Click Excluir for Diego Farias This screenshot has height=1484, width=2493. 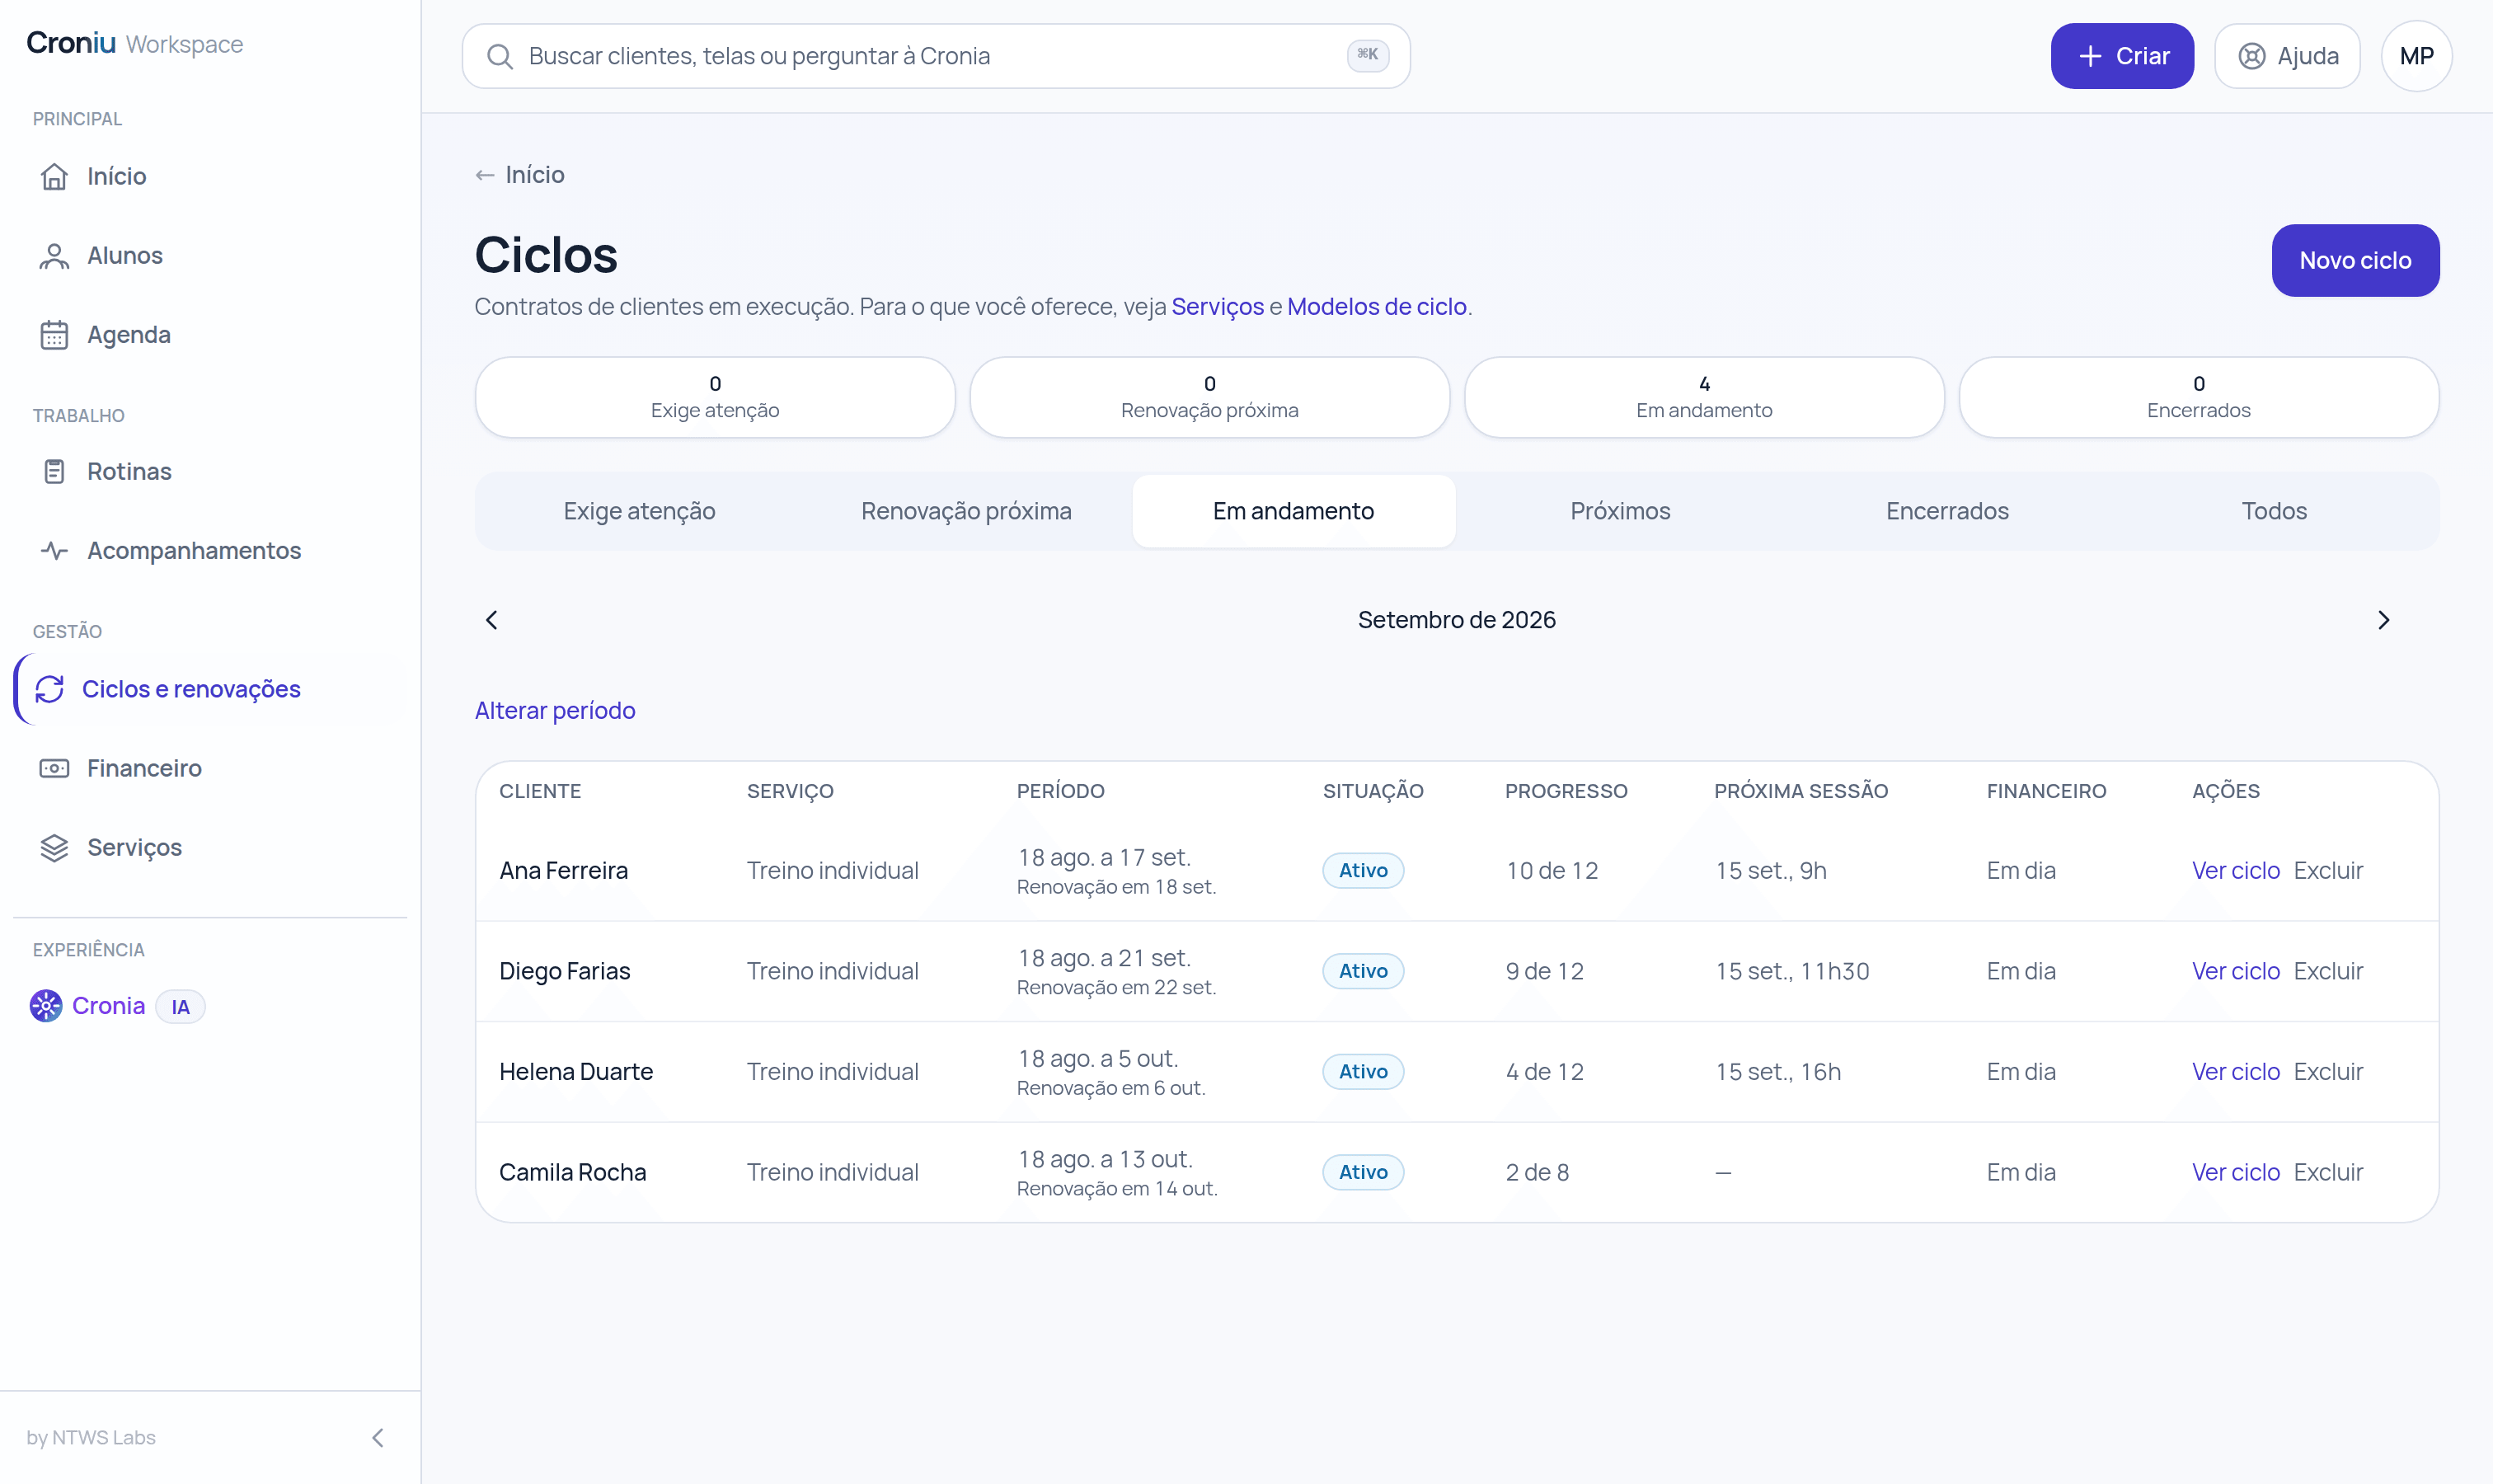click(x=2328, y=971)
